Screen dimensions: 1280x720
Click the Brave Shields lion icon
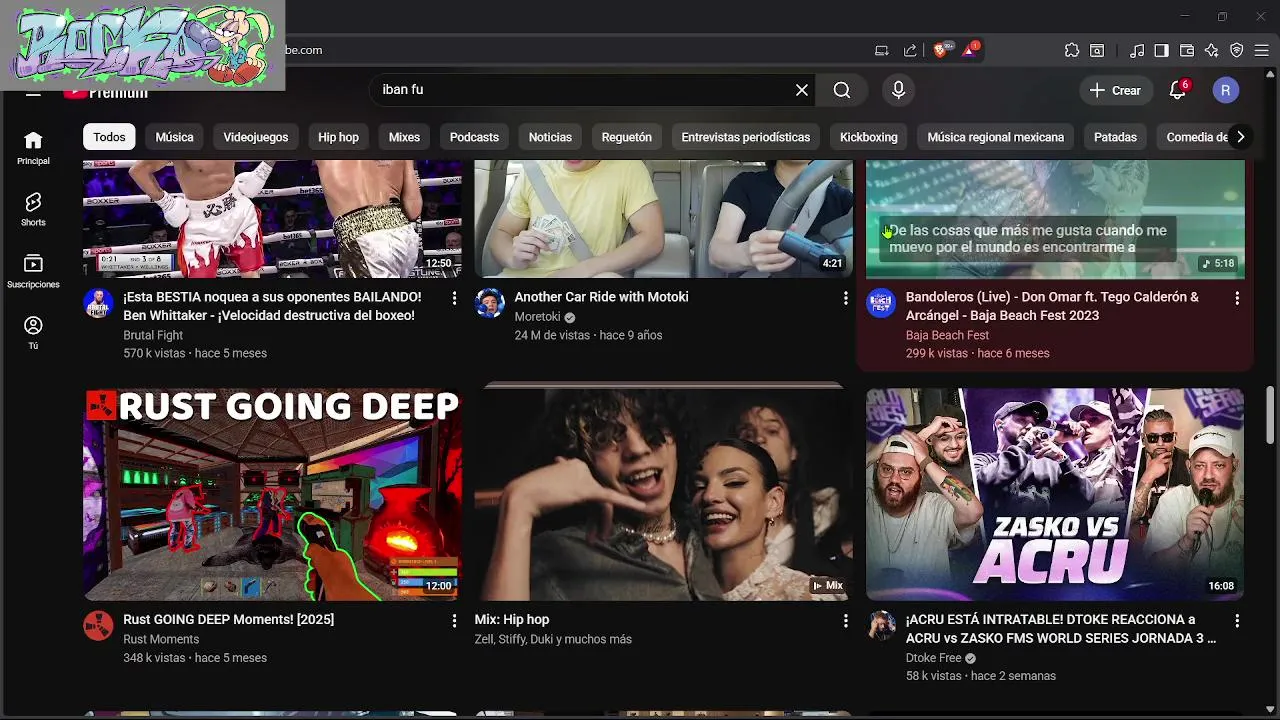[x=940, y=50]
